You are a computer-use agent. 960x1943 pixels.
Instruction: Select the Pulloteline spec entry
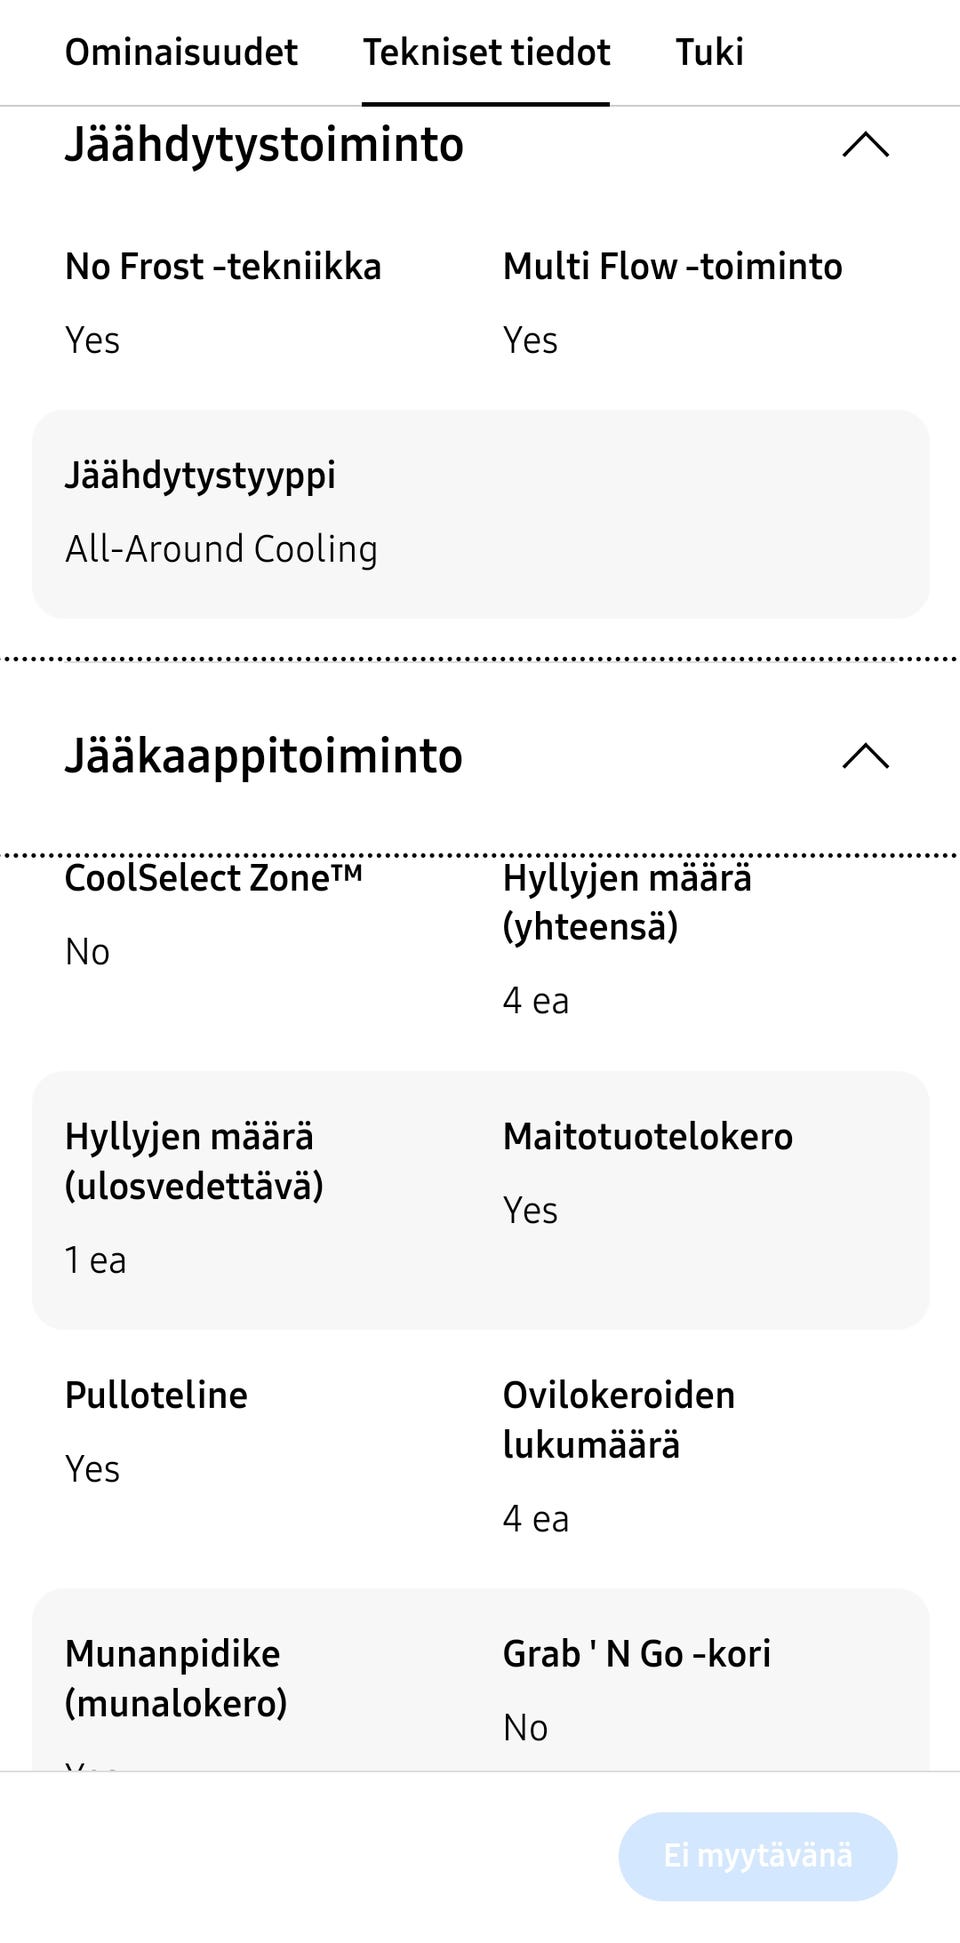[x=155, y=1394]
